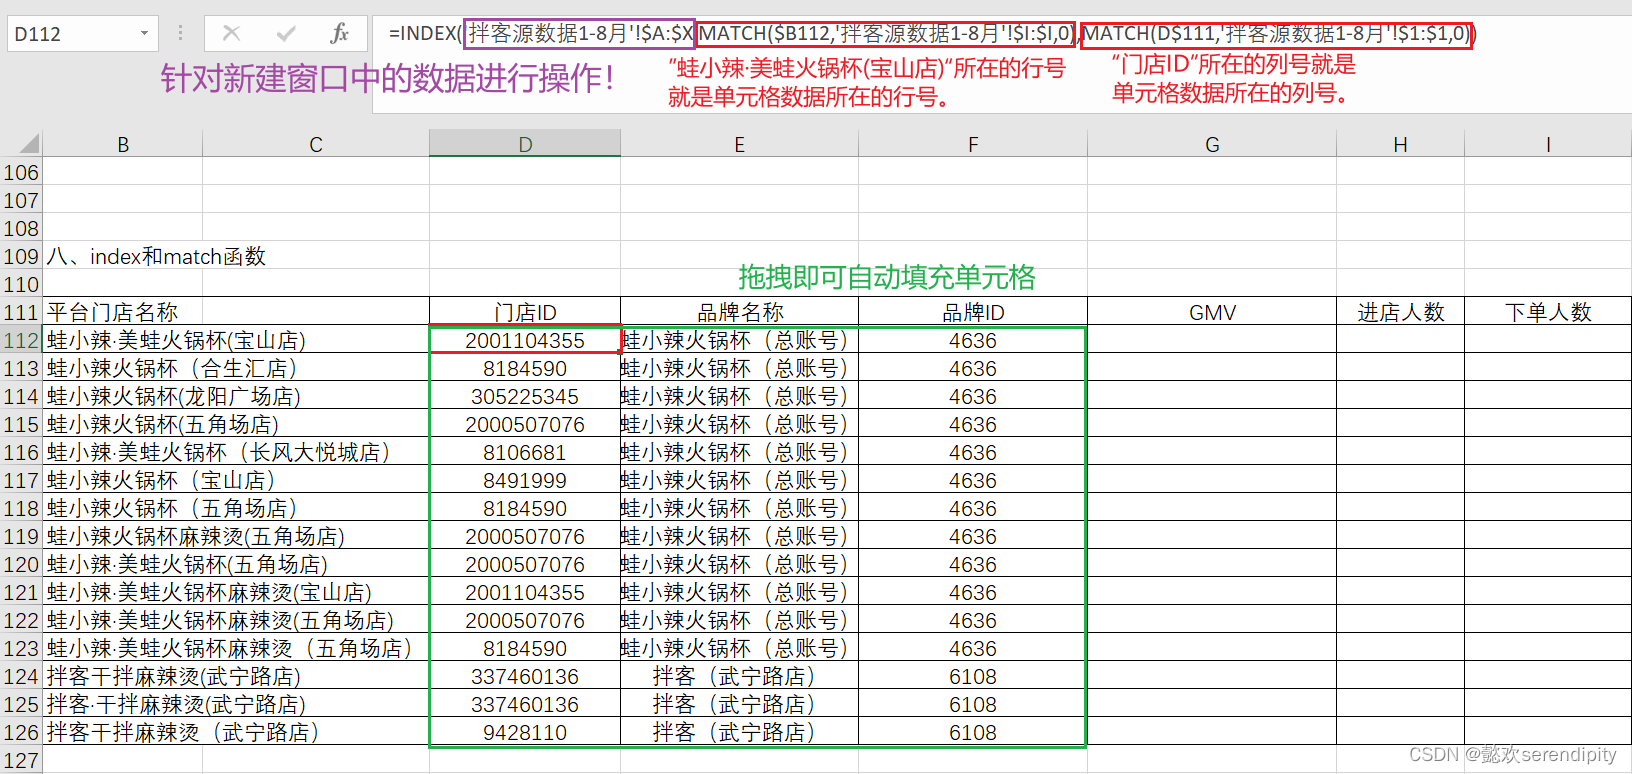The width and height of the screenshot is (1632, 774).
Task: Select cell 蛙小辣火锅杯(五角场店) in row 115
Action: tap(236, 424)
